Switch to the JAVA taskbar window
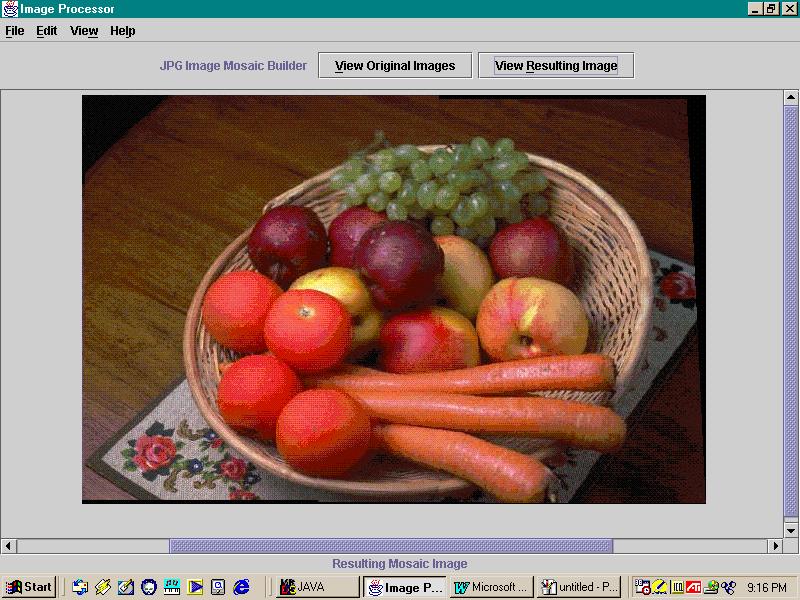This screenshot has width=800, height=600. tap(318, 587)
